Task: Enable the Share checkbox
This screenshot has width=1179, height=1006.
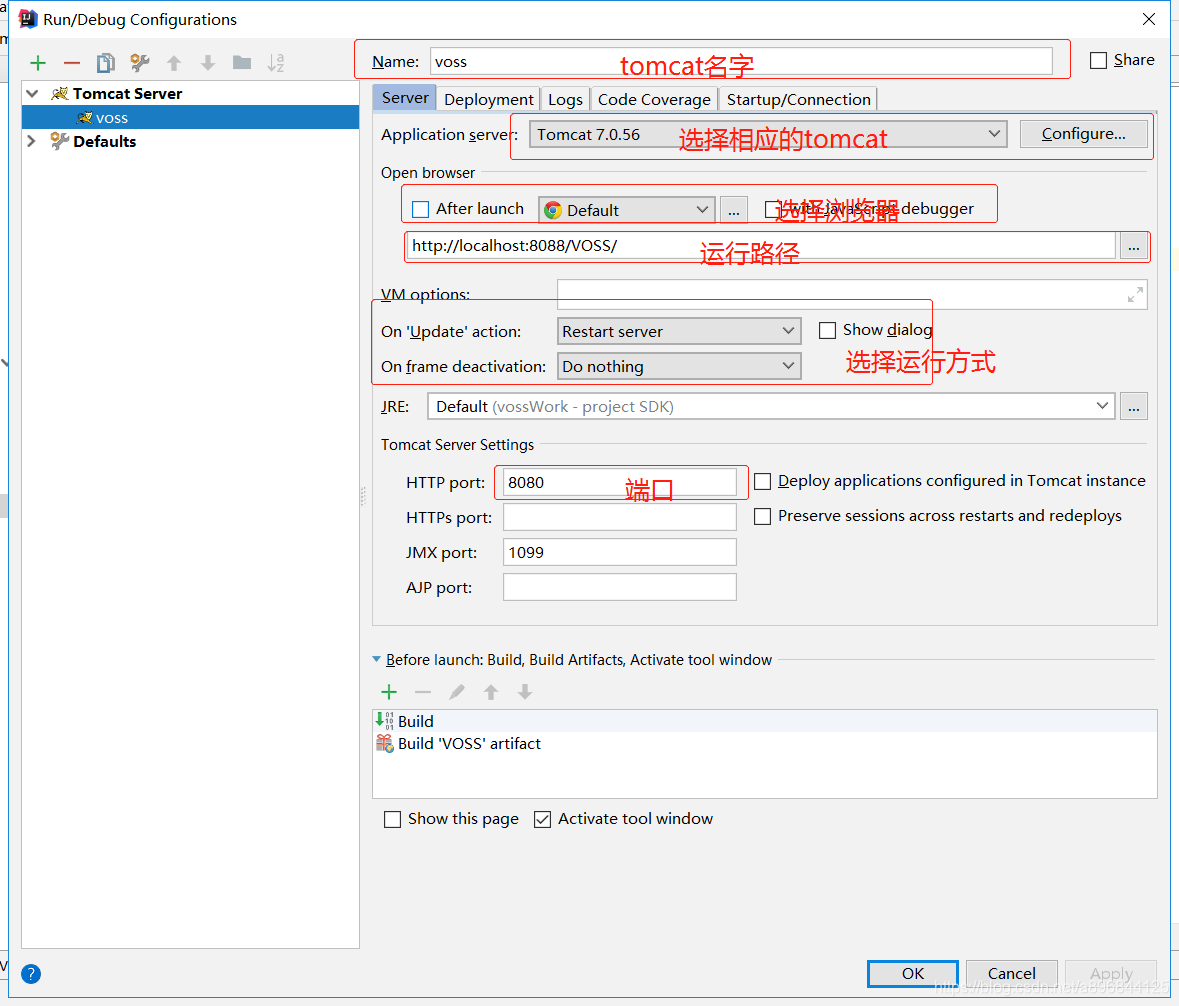Action: coord(1099,60)
